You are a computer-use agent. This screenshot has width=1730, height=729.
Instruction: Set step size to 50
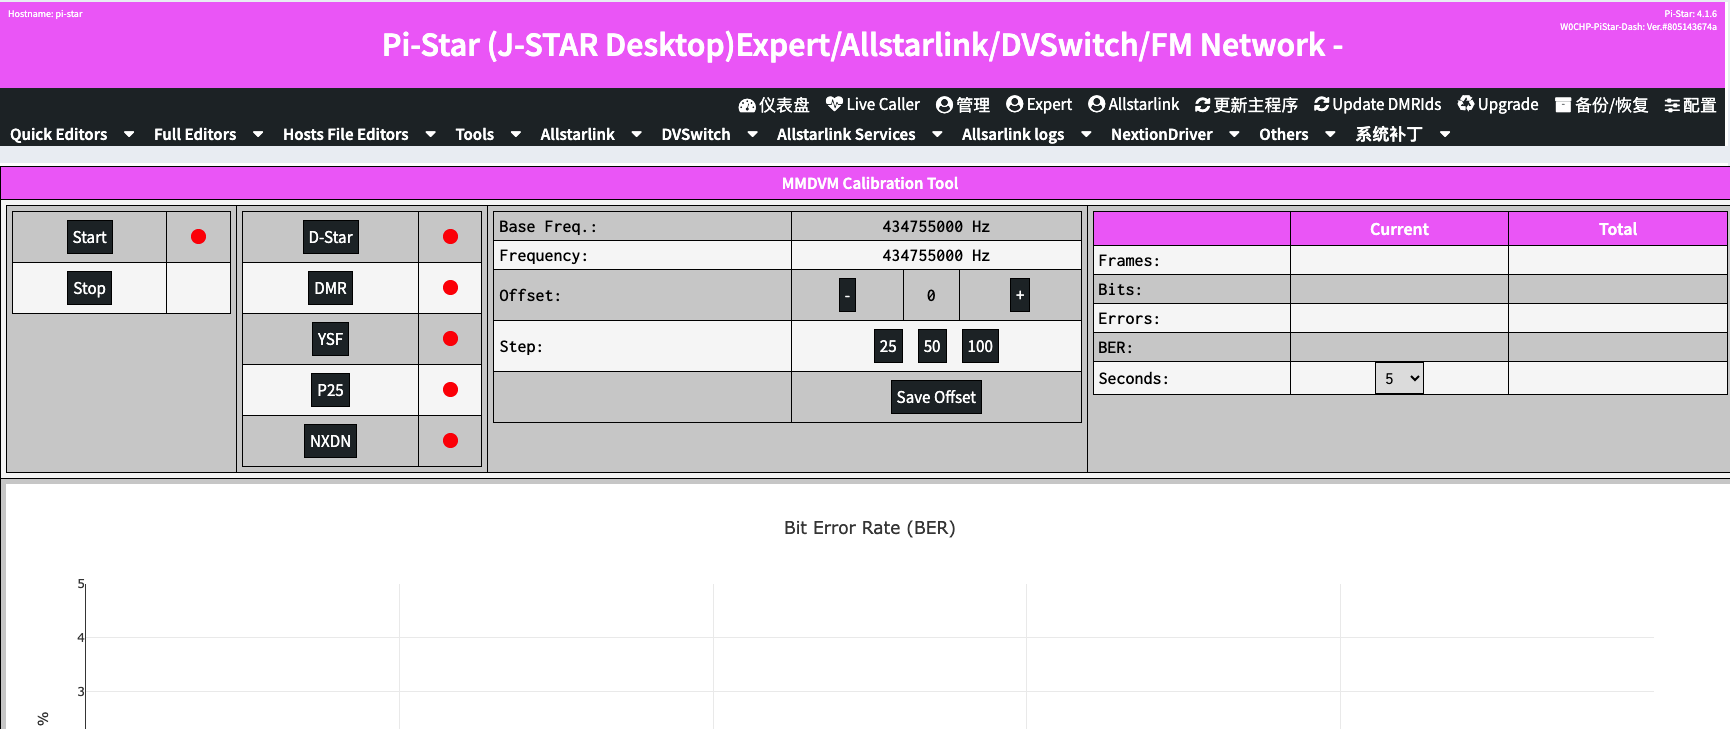point(932,346)
